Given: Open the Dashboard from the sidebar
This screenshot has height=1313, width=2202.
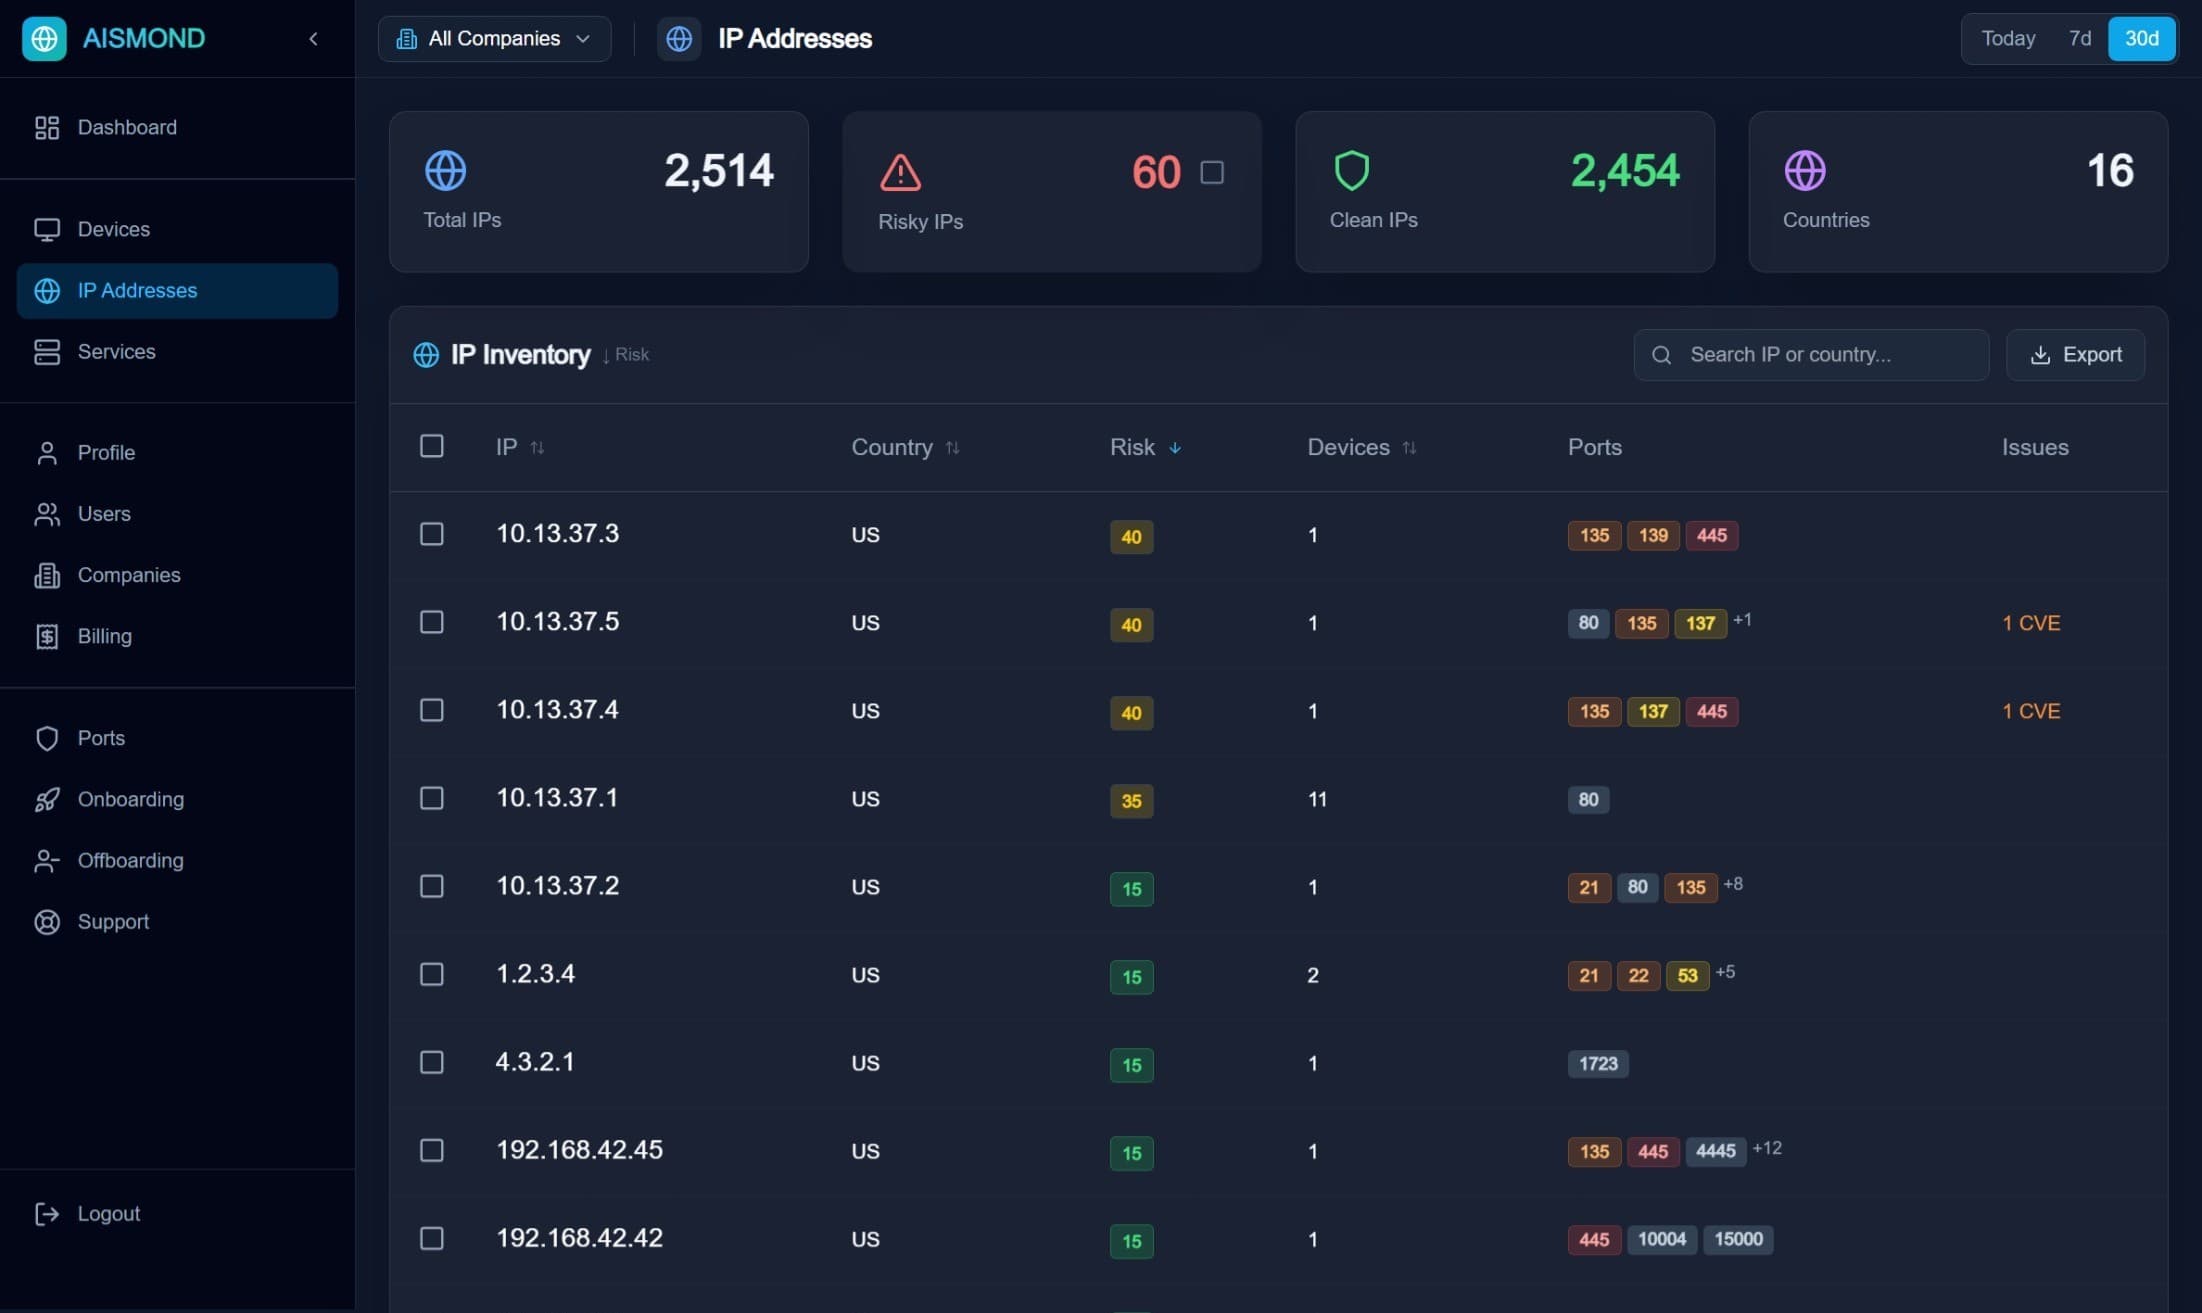Looking at the screenshot, I should (x=126, y=127).
